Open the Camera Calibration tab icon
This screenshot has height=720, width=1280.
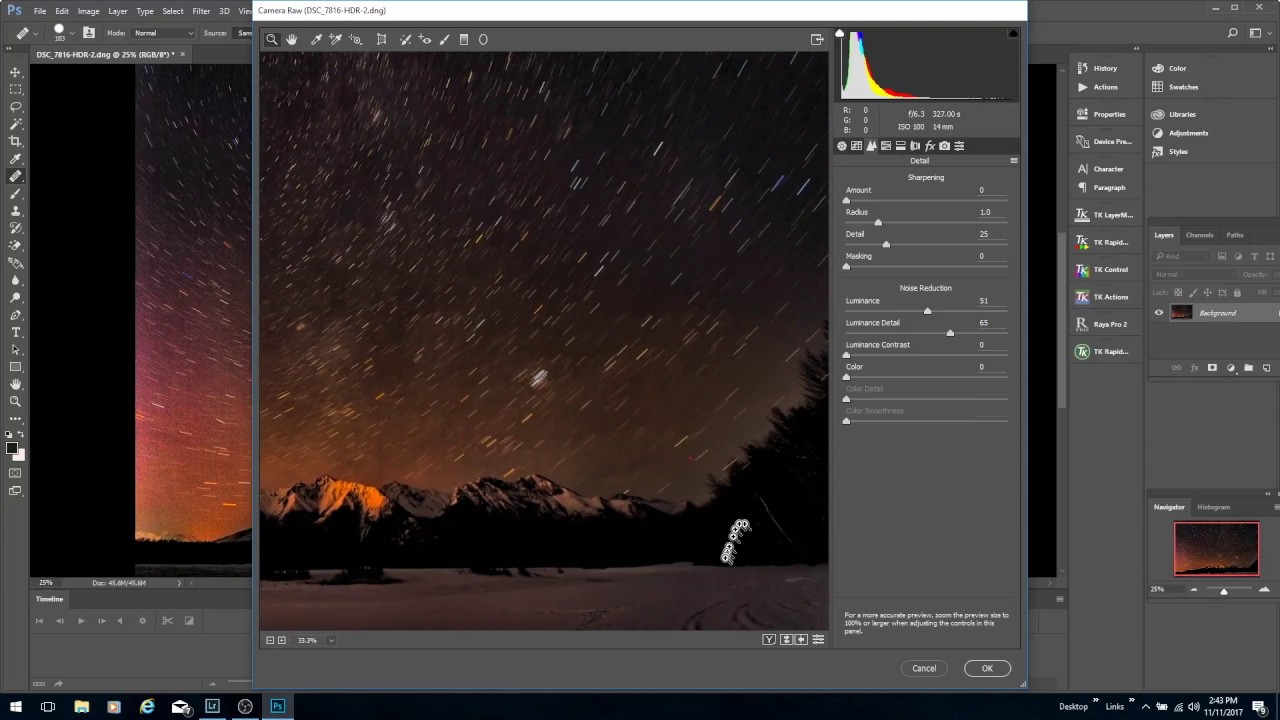[944, 146]
